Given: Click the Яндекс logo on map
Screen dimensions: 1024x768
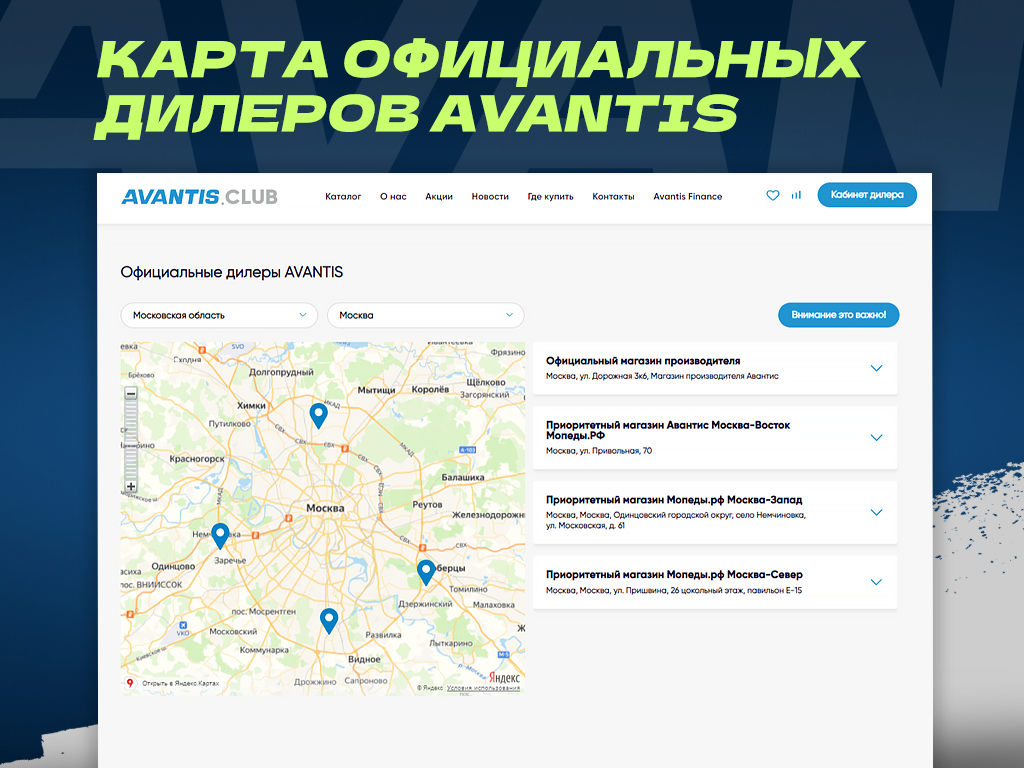Looking at the screenshot, I should [504, 678].
